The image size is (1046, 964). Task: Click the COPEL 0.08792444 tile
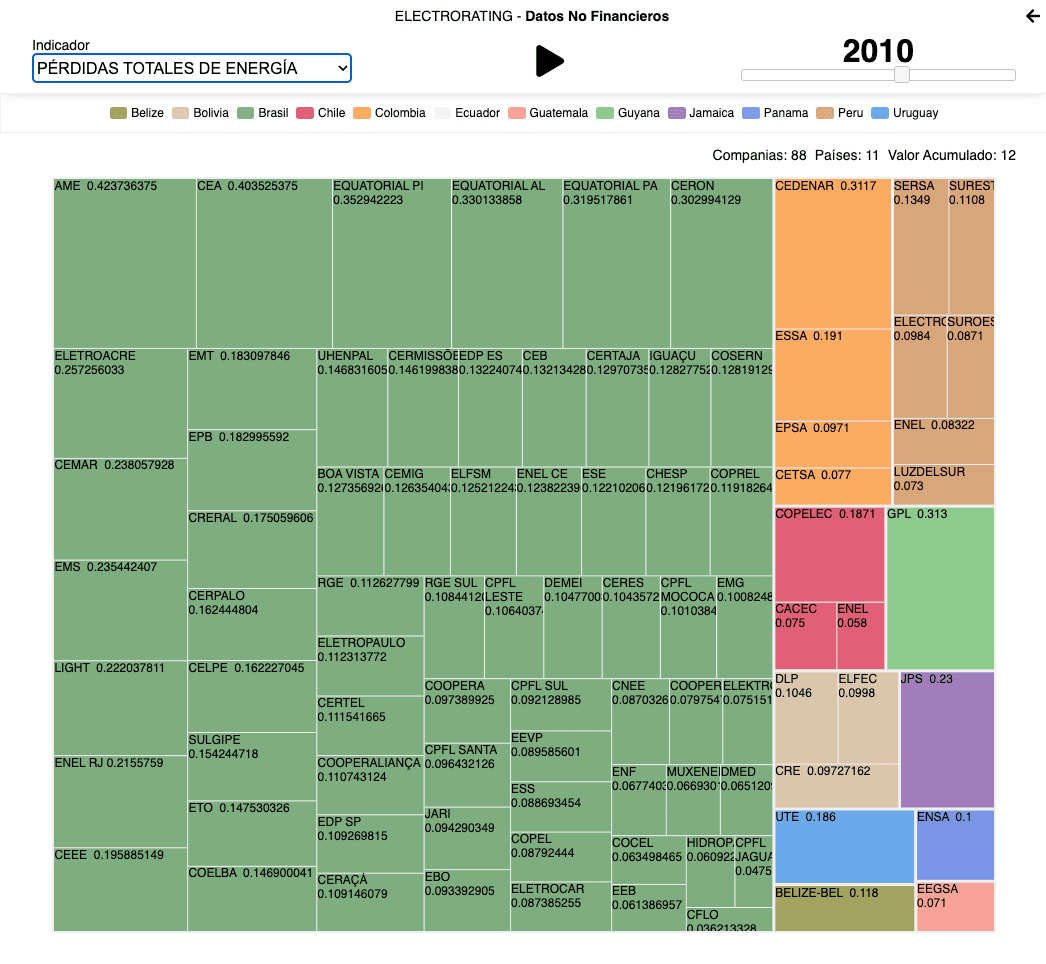coord(560,857)
